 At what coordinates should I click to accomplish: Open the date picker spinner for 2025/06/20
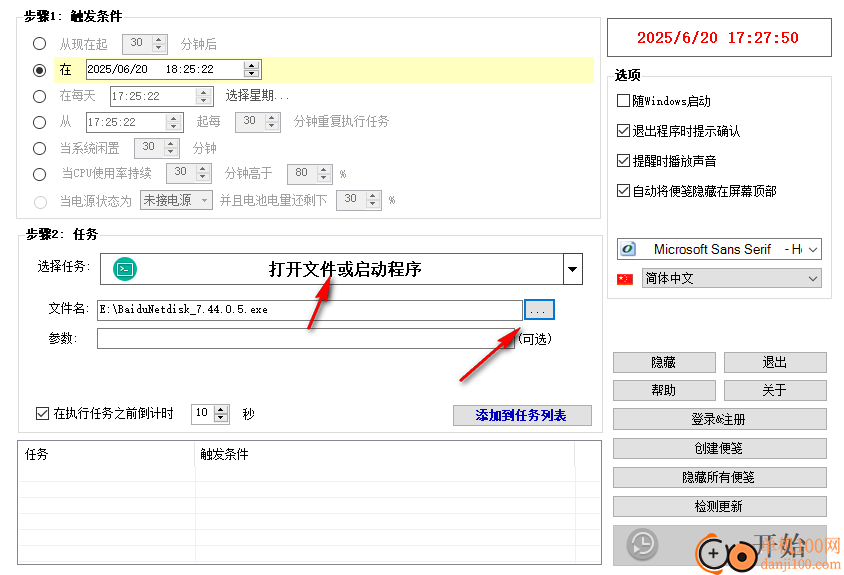(251, 69)
